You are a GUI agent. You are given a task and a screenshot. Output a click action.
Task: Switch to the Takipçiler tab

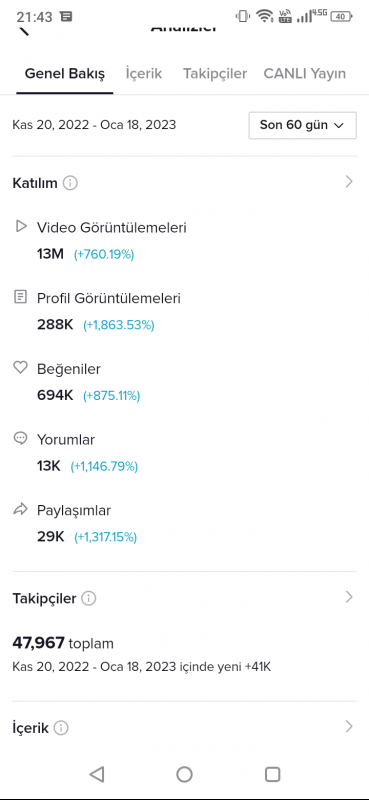point(215,73)
